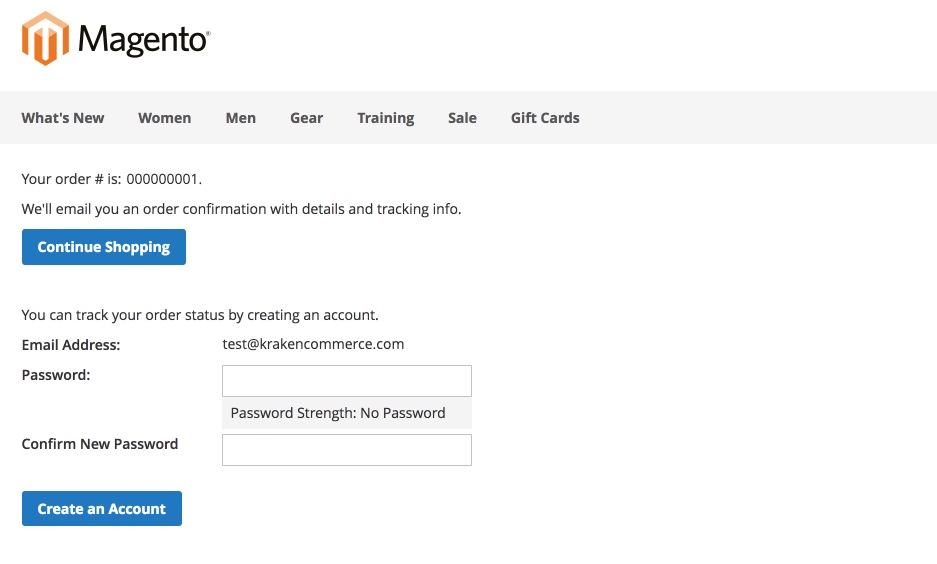The image size is (937, 564).
Task: Click the Continue Shopping button
Action: [x=104, y=247]
